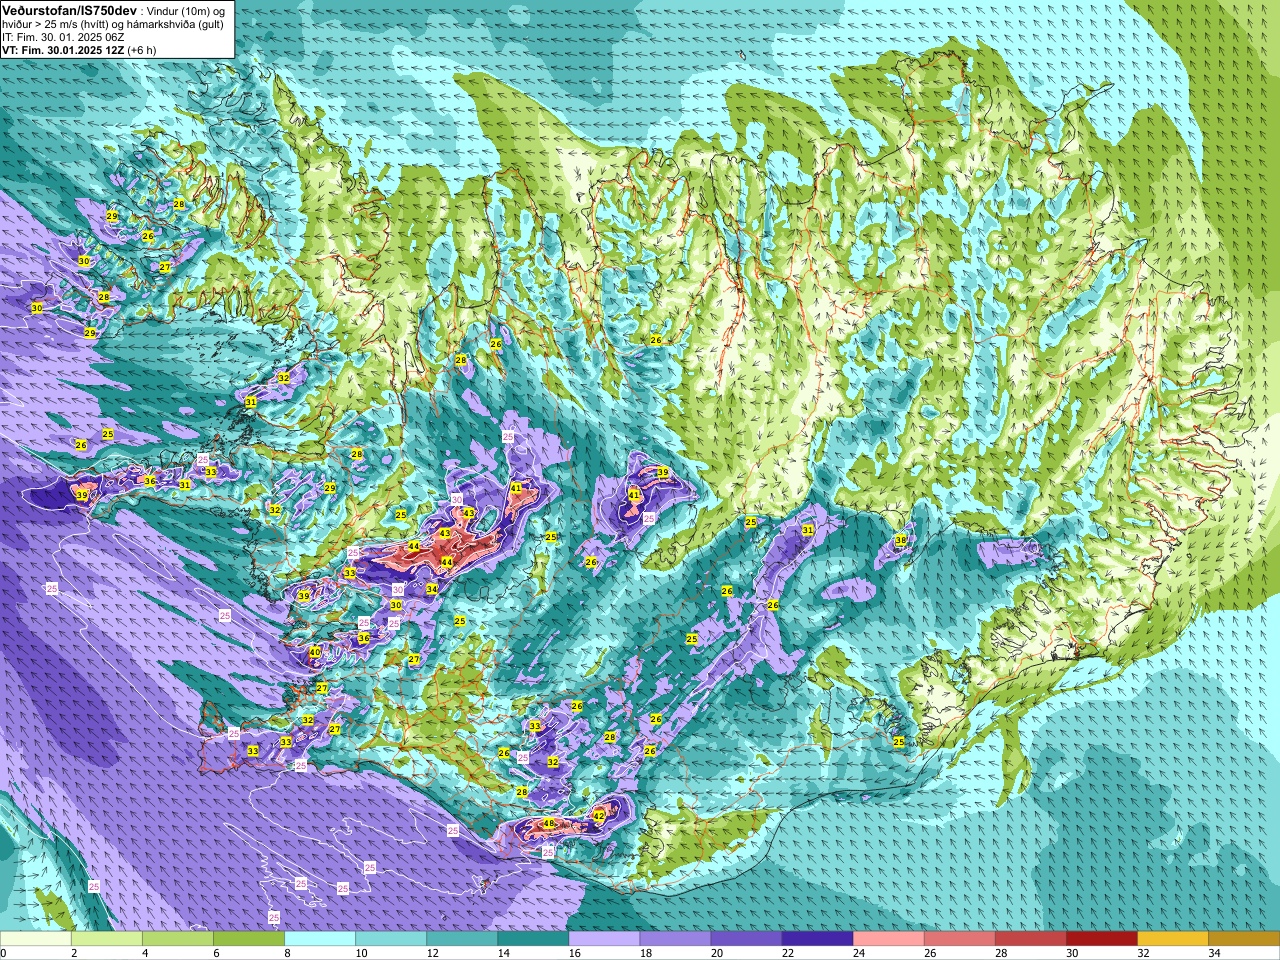Click the yellow gust label 38
This screenshot has height=960, width=1280.
point(901,540)
